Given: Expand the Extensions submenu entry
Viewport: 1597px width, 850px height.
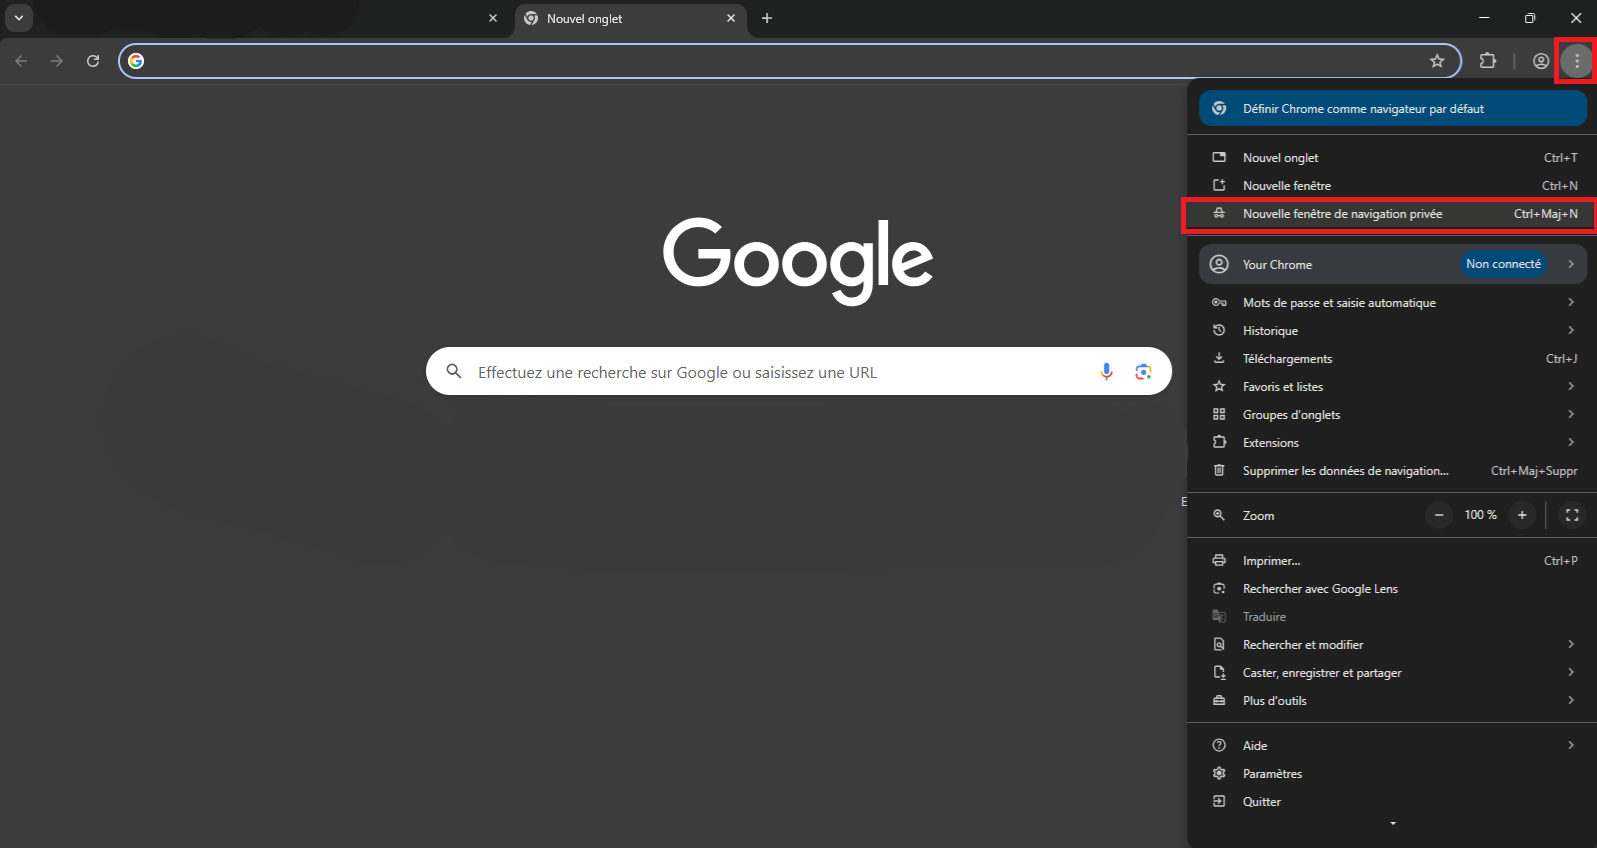Looking at the screenshot, I should click(1393, 443).
